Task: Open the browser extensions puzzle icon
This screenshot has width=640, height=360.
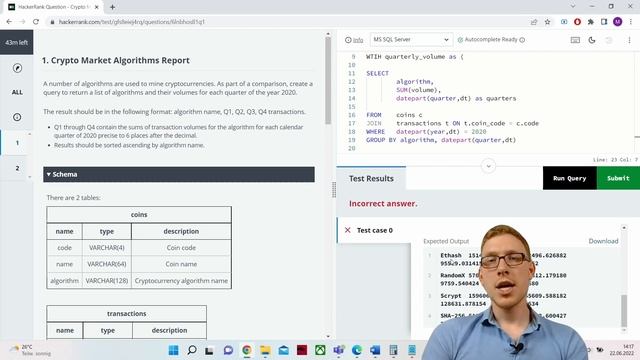Action: [x=590, y=22]
